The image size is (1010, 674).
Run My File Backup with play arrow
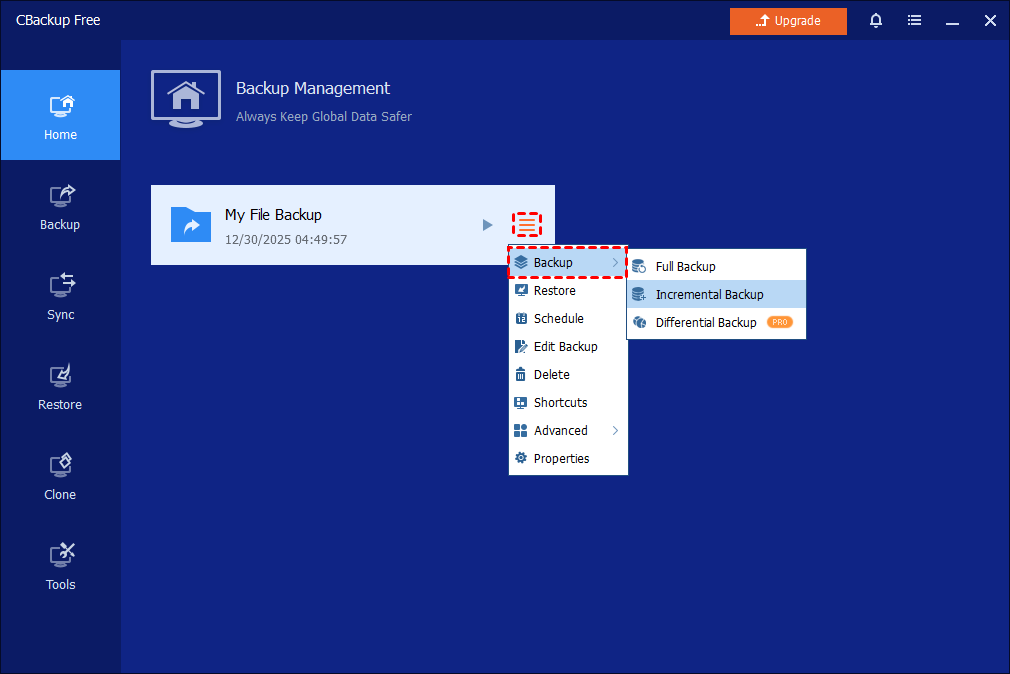tap(487, 225)
